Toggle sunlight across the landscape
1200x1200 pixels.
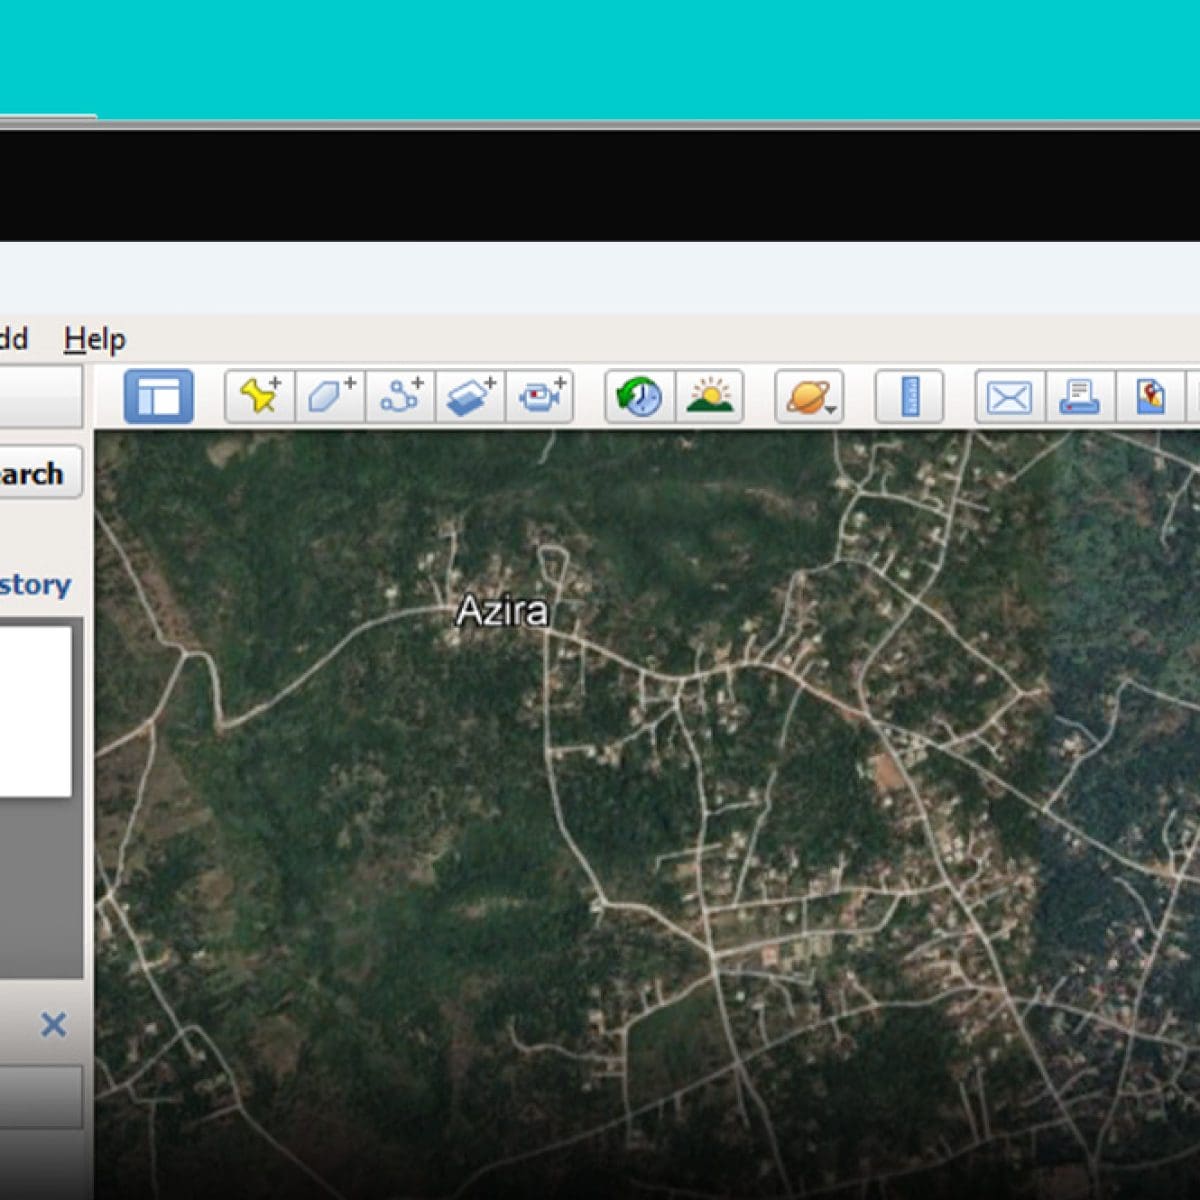[x=709, y=397]
